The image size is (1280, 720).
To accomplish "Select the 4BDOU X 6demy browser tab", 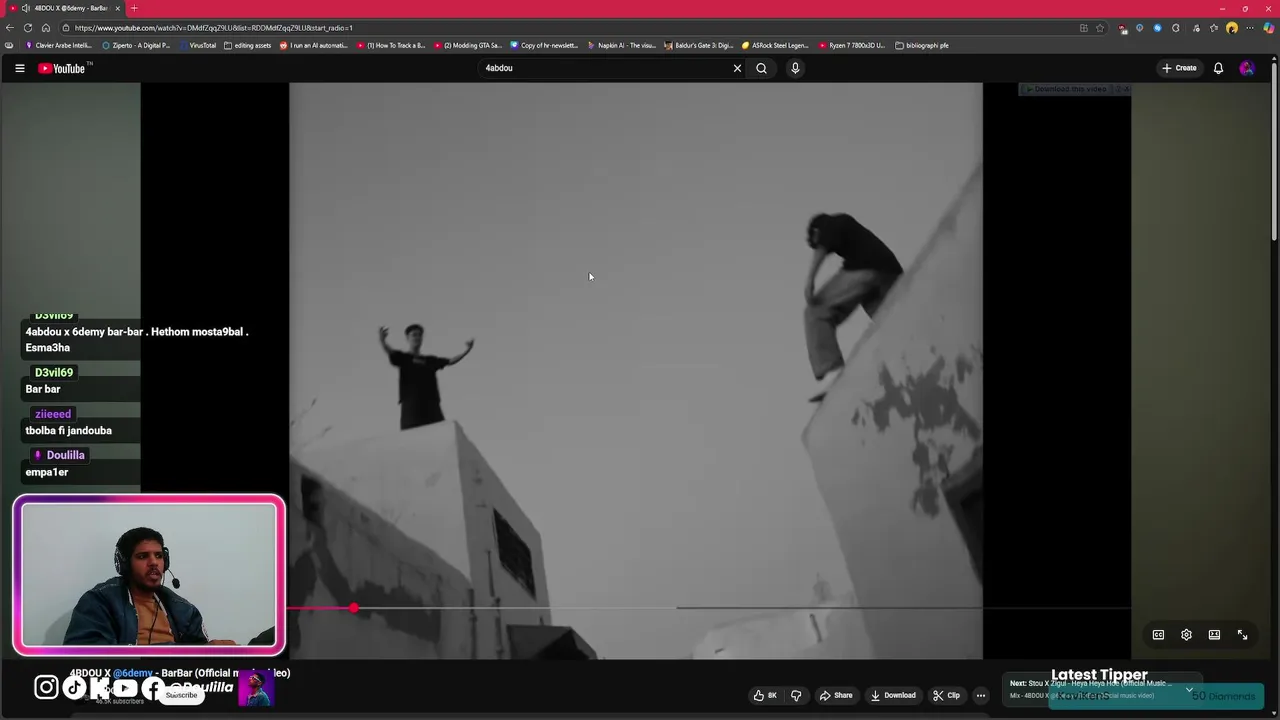I will click(x=65, y=8).
